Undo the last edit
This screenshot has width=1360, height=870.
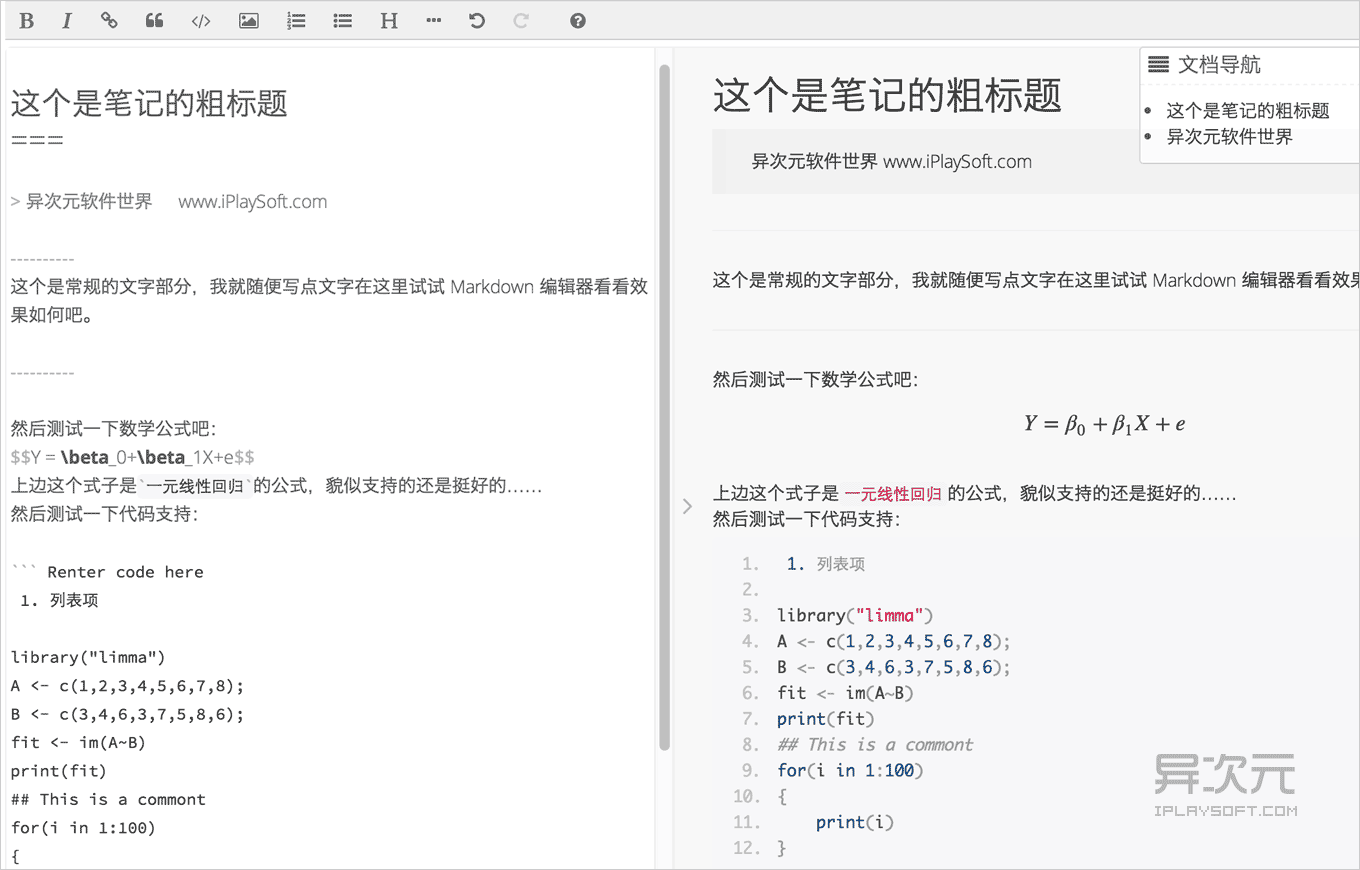(477, 20)
